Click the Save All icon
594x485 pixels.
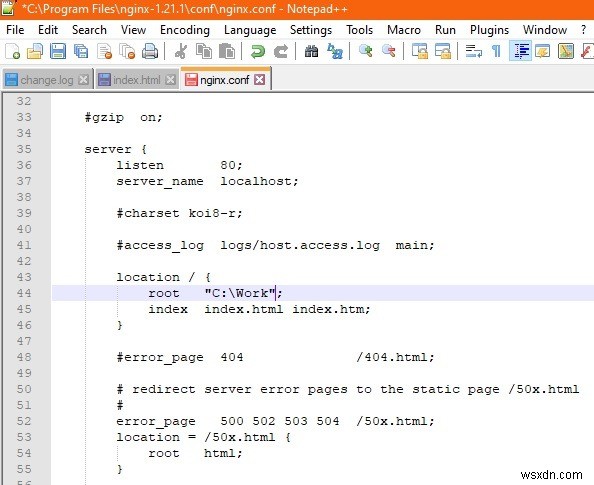tap(81, 51)
